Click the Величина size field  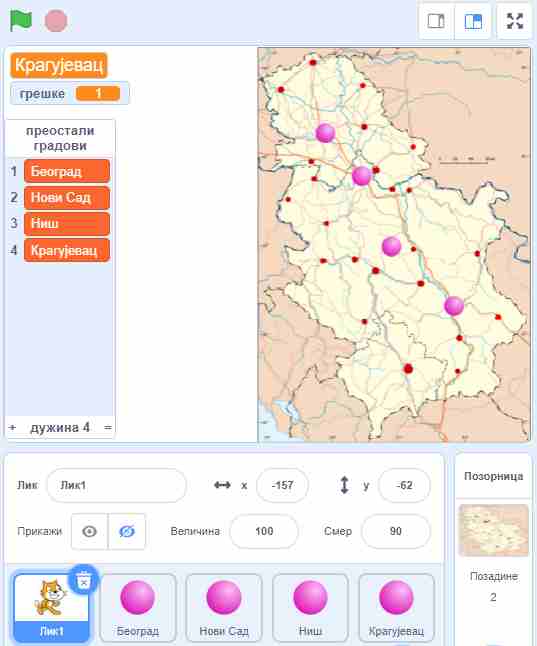[x=264, y=531]
